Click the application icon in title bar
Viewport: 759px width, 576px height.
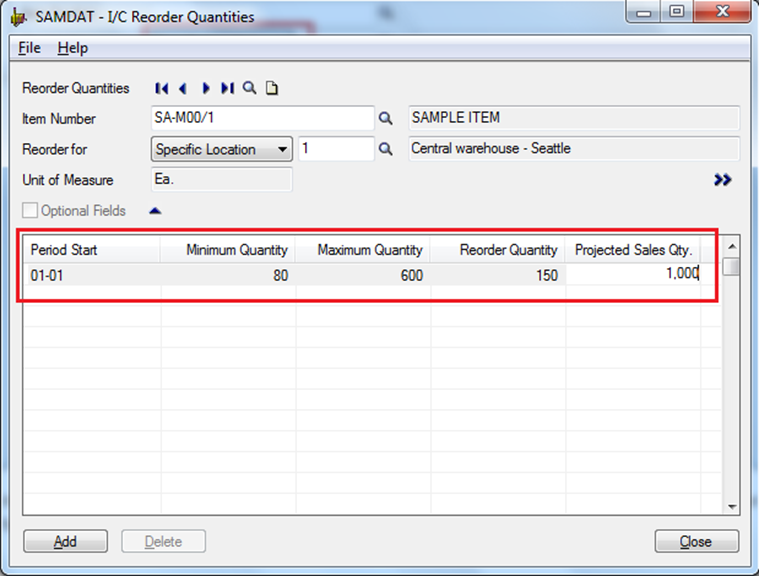click(x=18, y=17)
